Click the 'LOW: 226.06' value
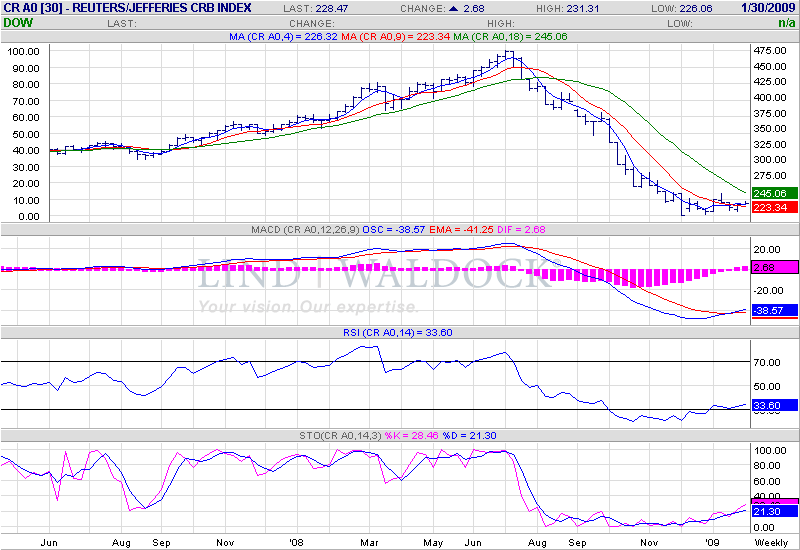800x550 pixels. click(x=682, y=9)
